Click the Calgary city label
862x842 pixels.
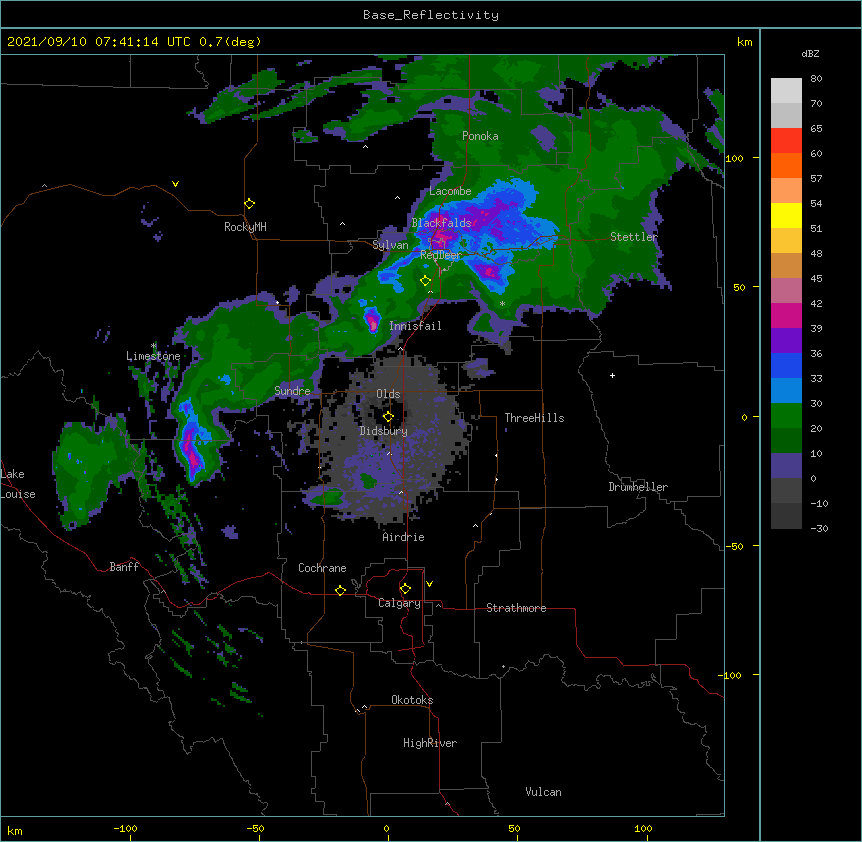pos(399,603)
